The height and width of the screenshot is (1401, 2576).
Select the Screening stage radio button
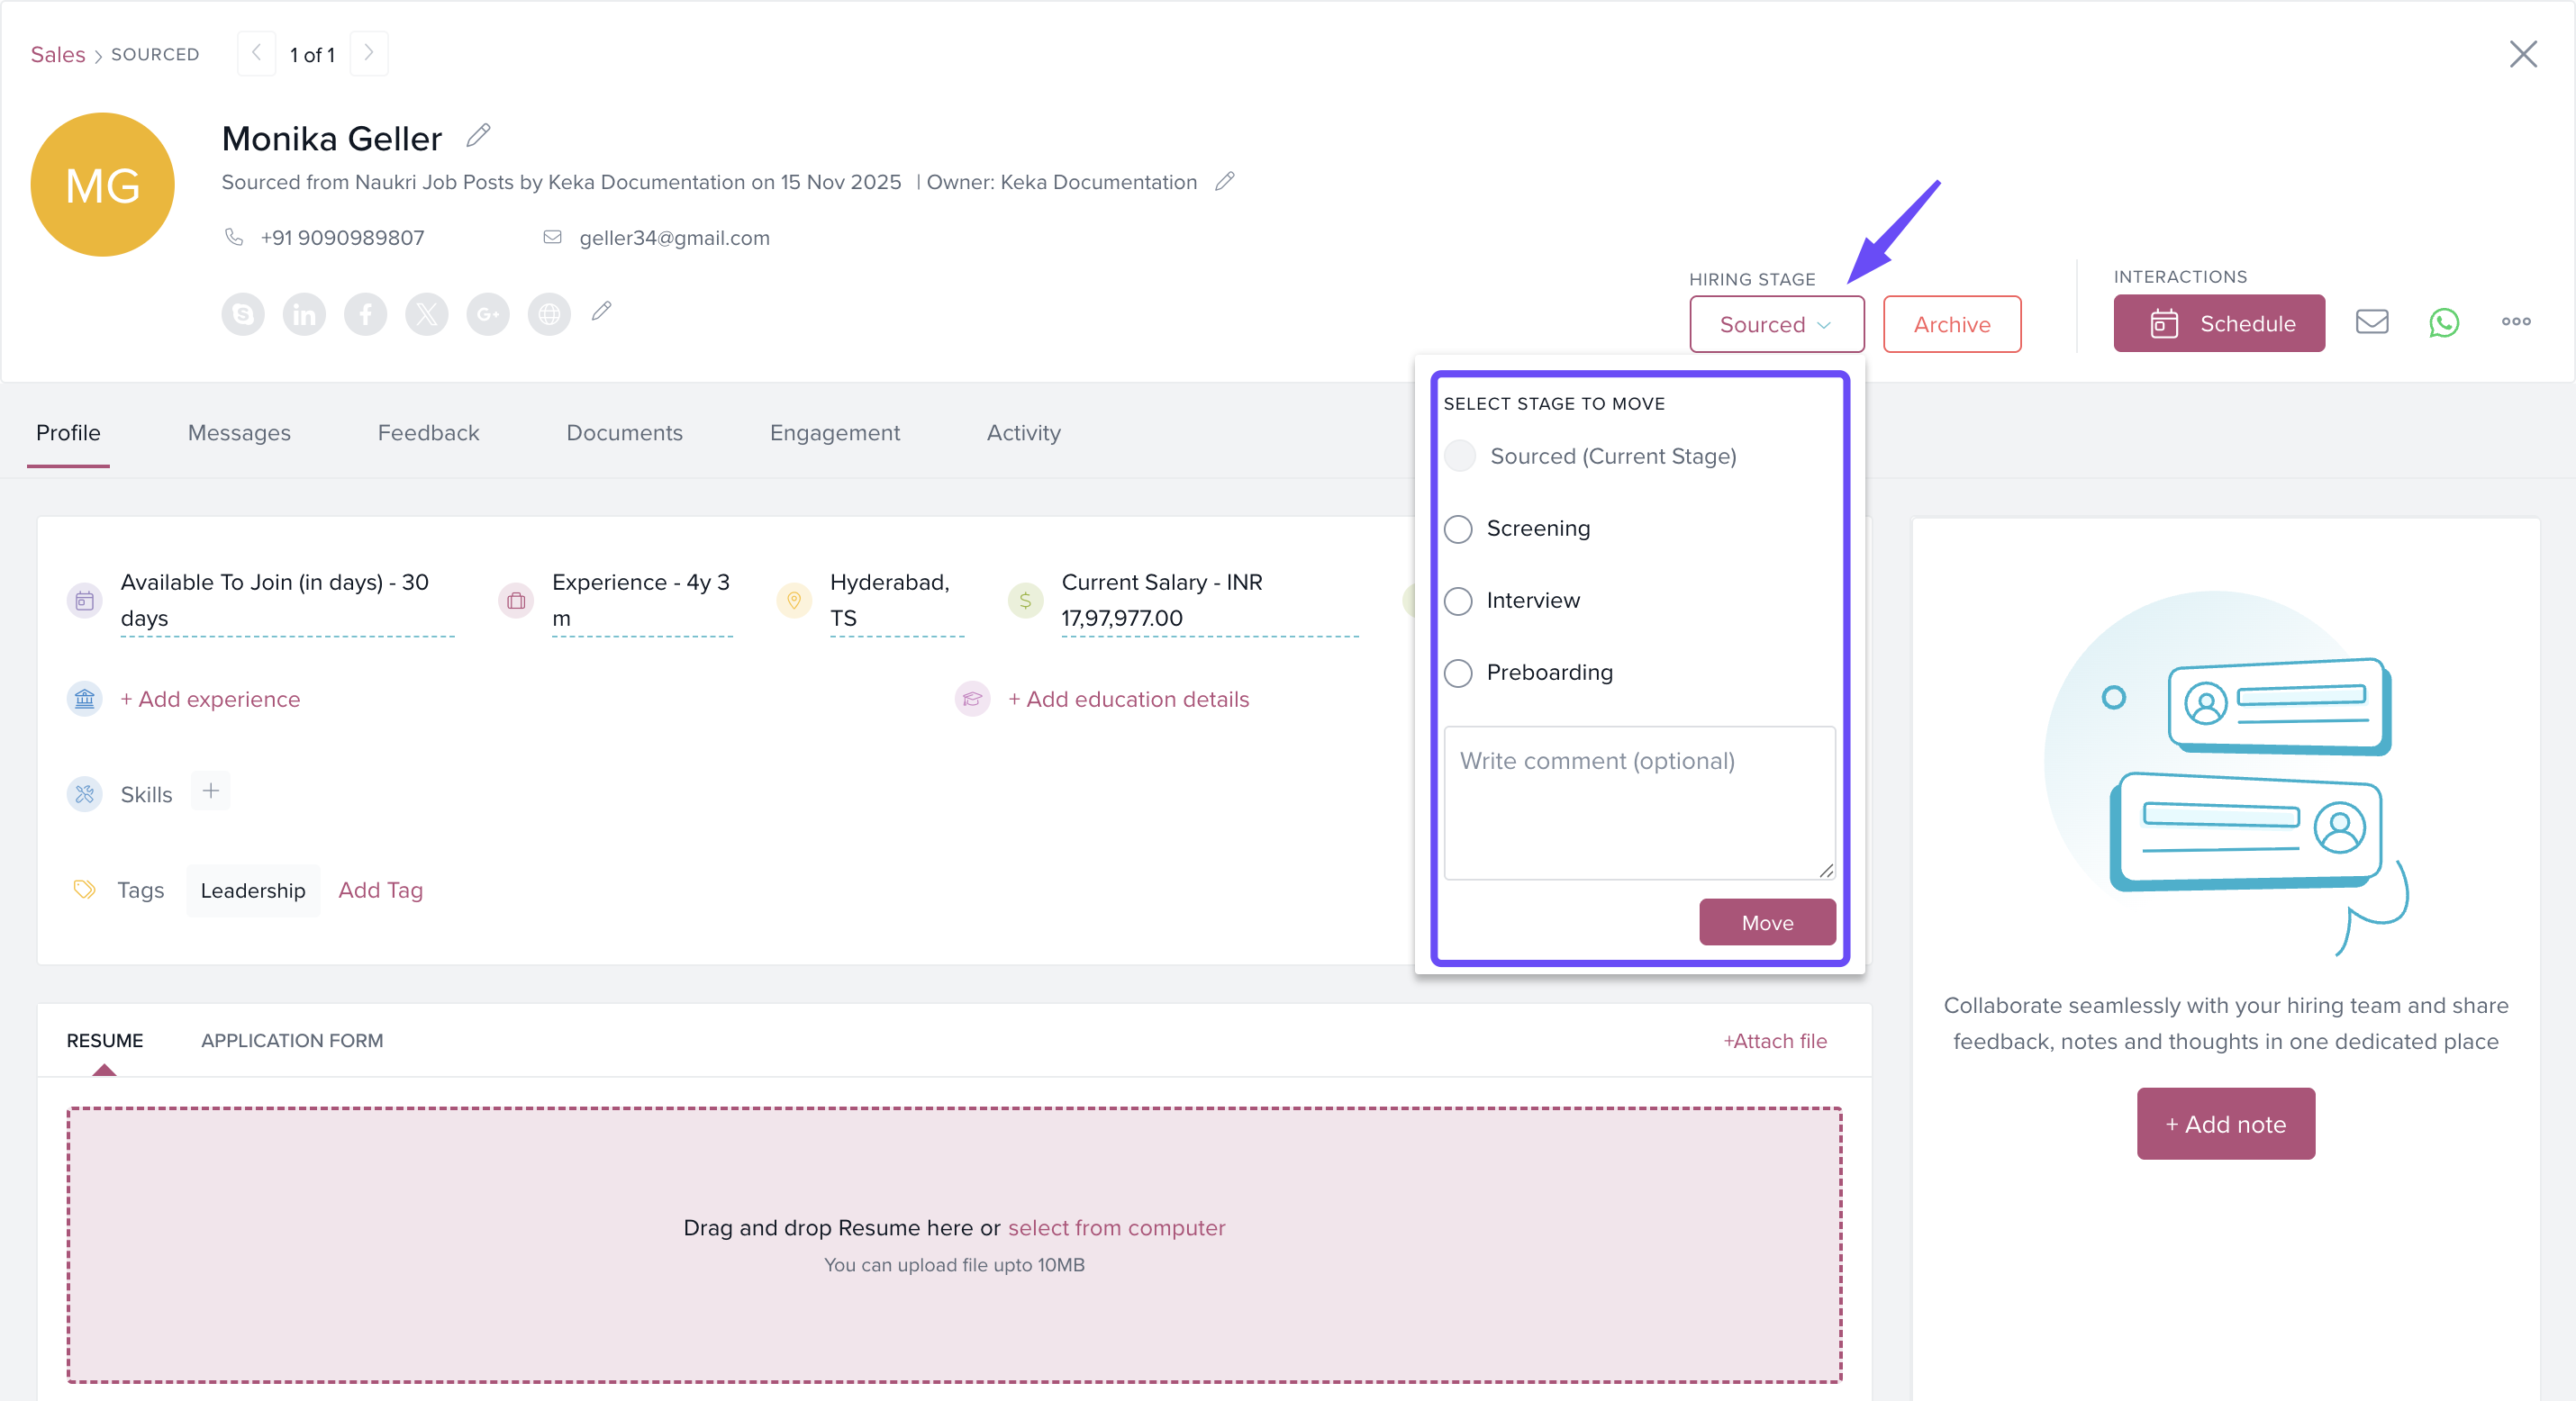coord(1458,529)
